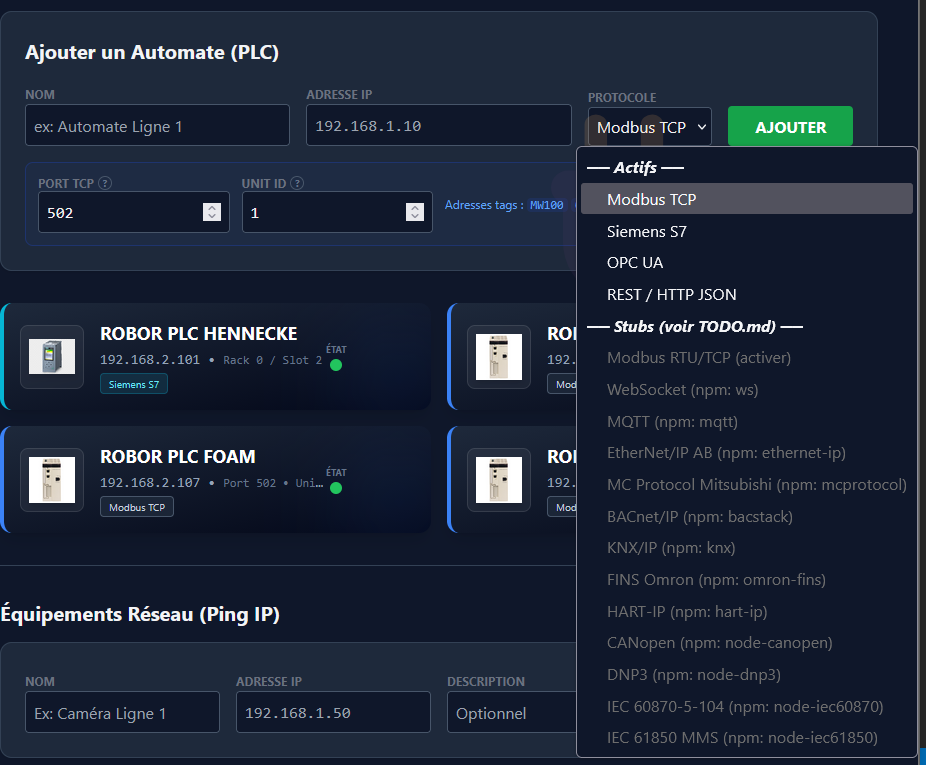Focus network equipment NOM field
The image size is (926, 765).
coord(122,712)
